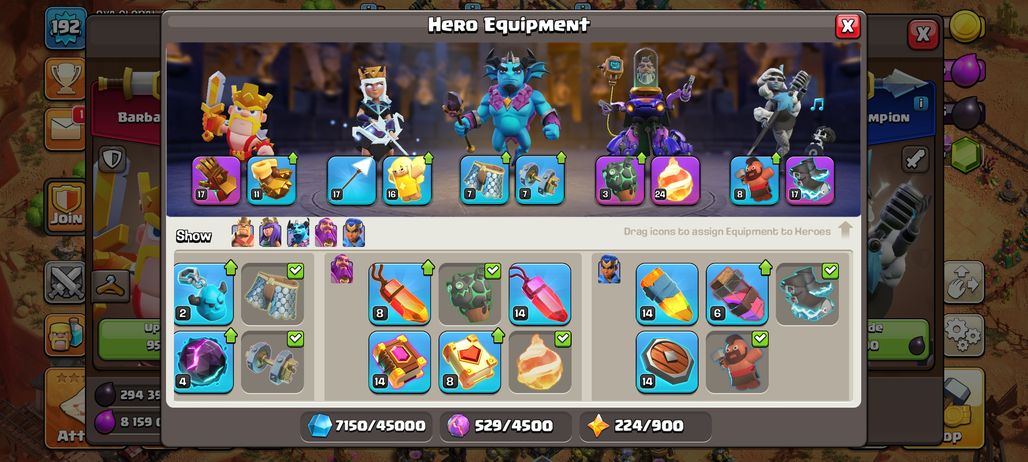
Task: Select the Fireball equipment level 24
Action: click(x=675, y=180)
